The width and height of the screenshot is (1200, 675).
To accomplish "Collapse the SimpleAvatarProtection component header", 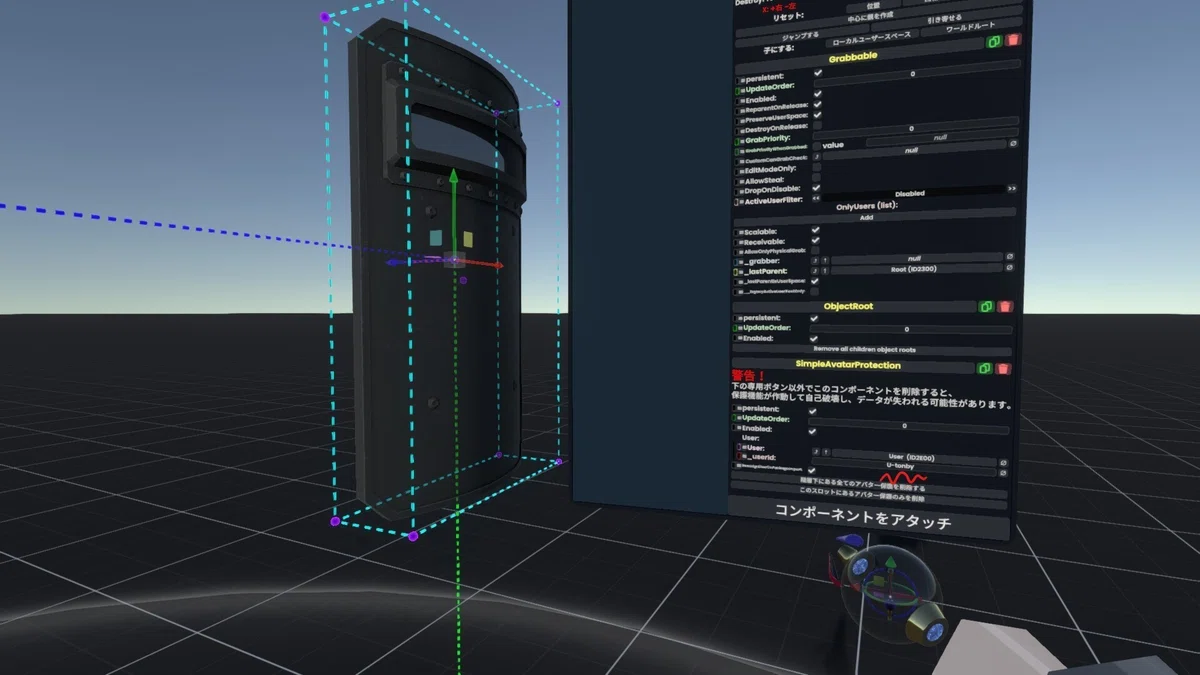I will tap(854, 367).
